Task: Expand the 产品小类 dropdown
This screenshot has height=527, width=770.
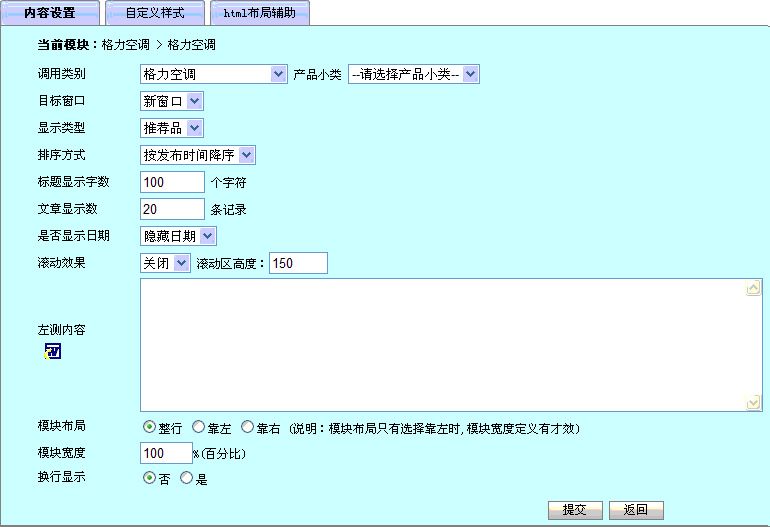Action: point(414,74)
